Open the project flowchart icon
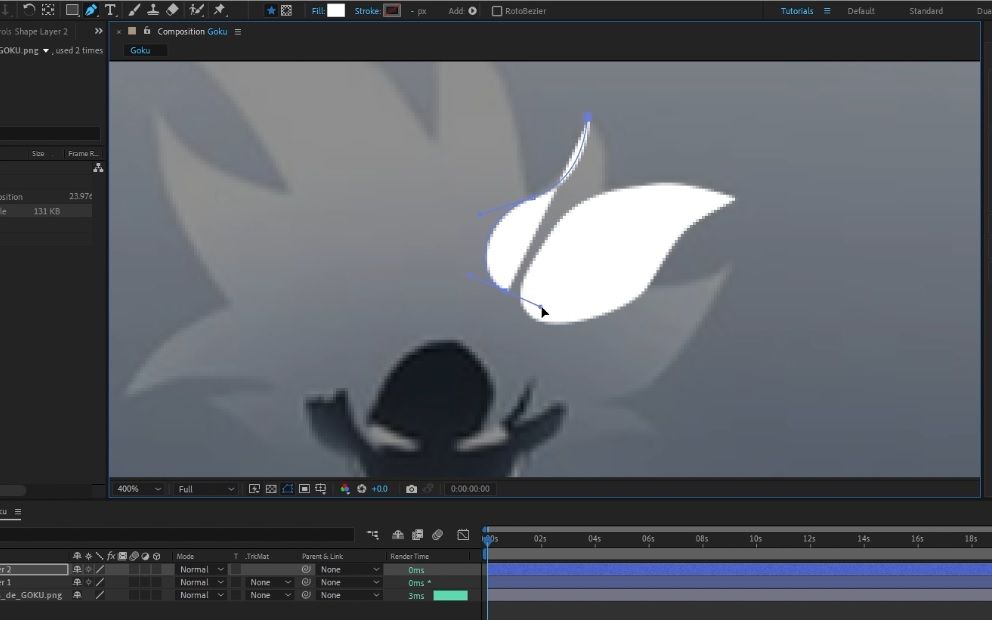The image size is (992, 620). (98, 168)
